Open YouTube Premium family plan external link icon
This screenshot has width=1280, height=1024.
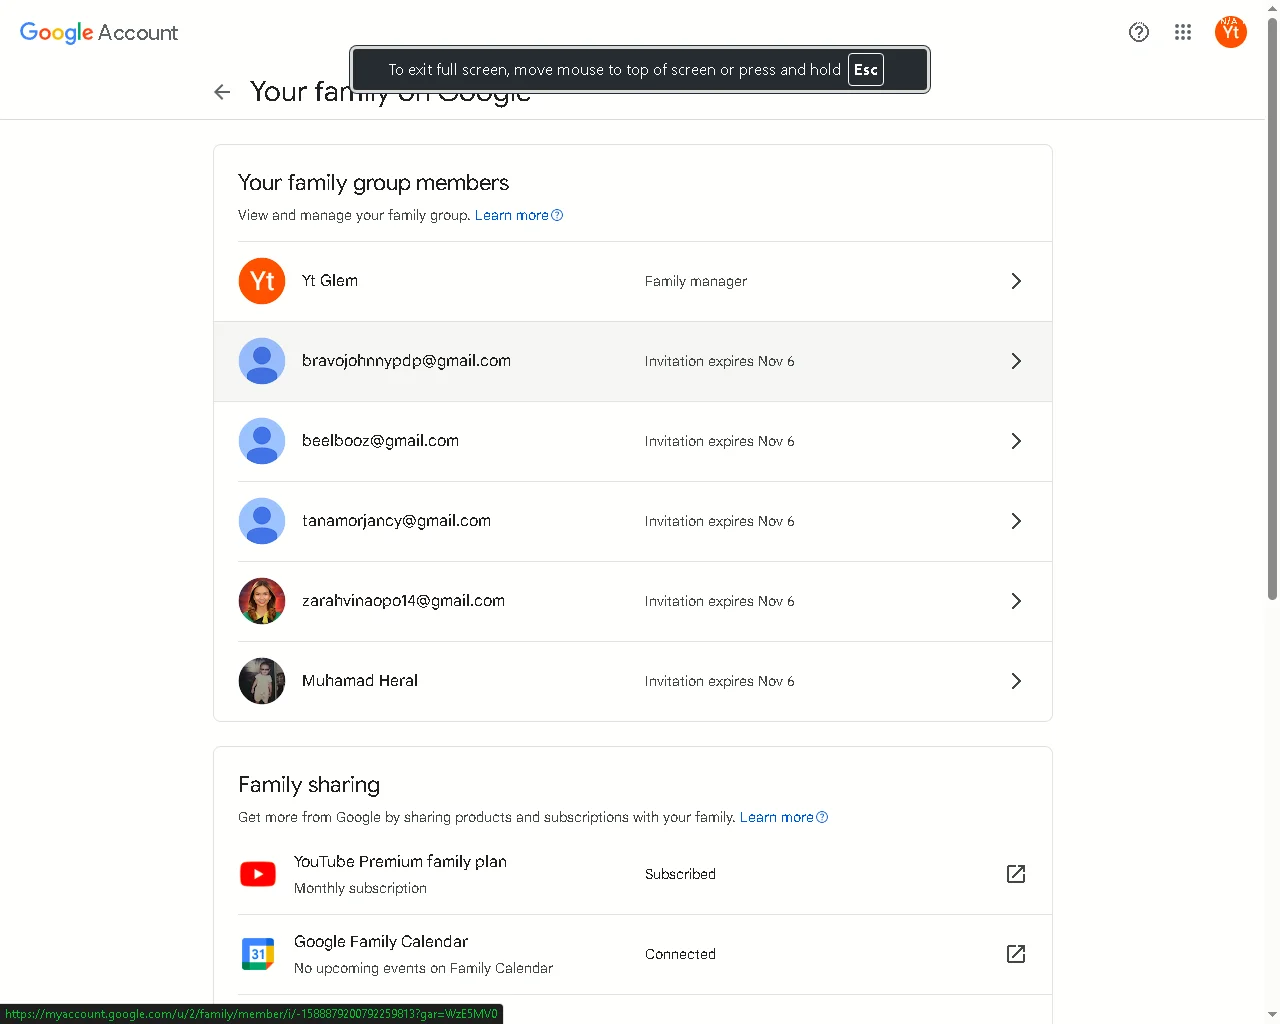[x=1016, y=874]
